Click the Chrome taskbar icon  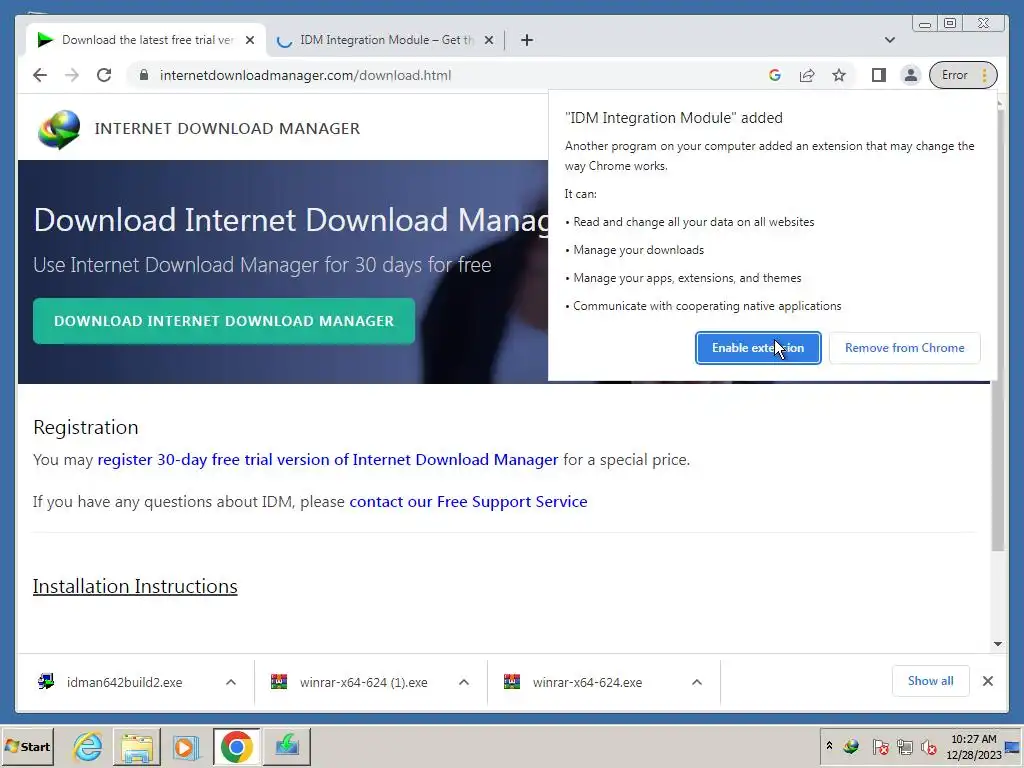click(236, 746)
